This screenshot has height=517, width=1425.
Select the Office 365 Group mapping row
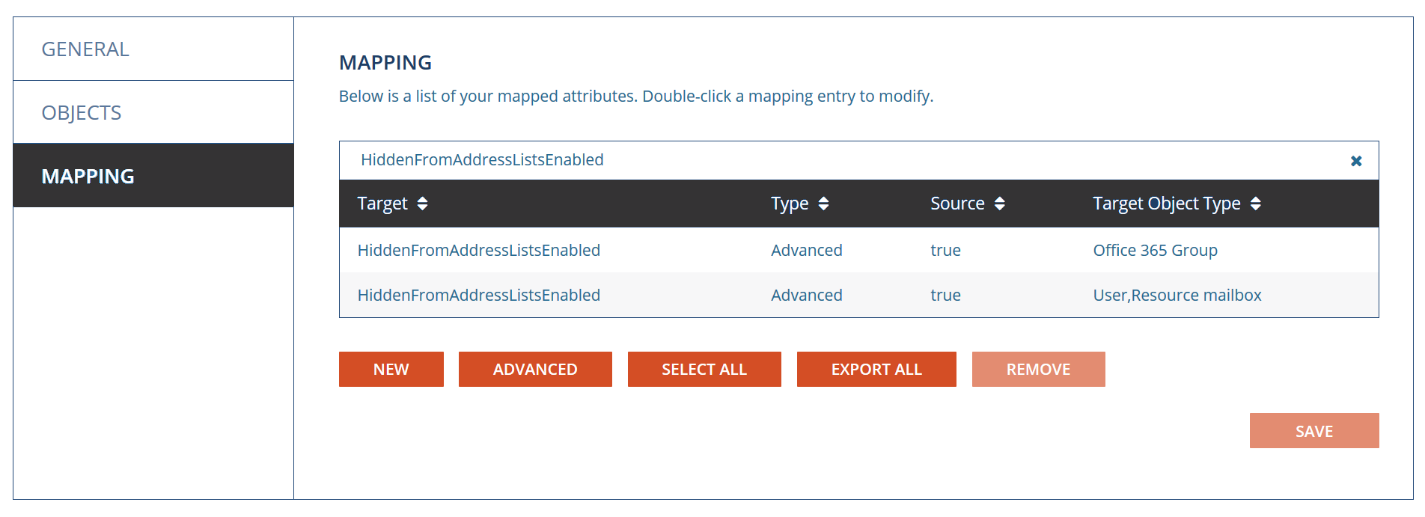pyautogui.click(x=858, y=250)
